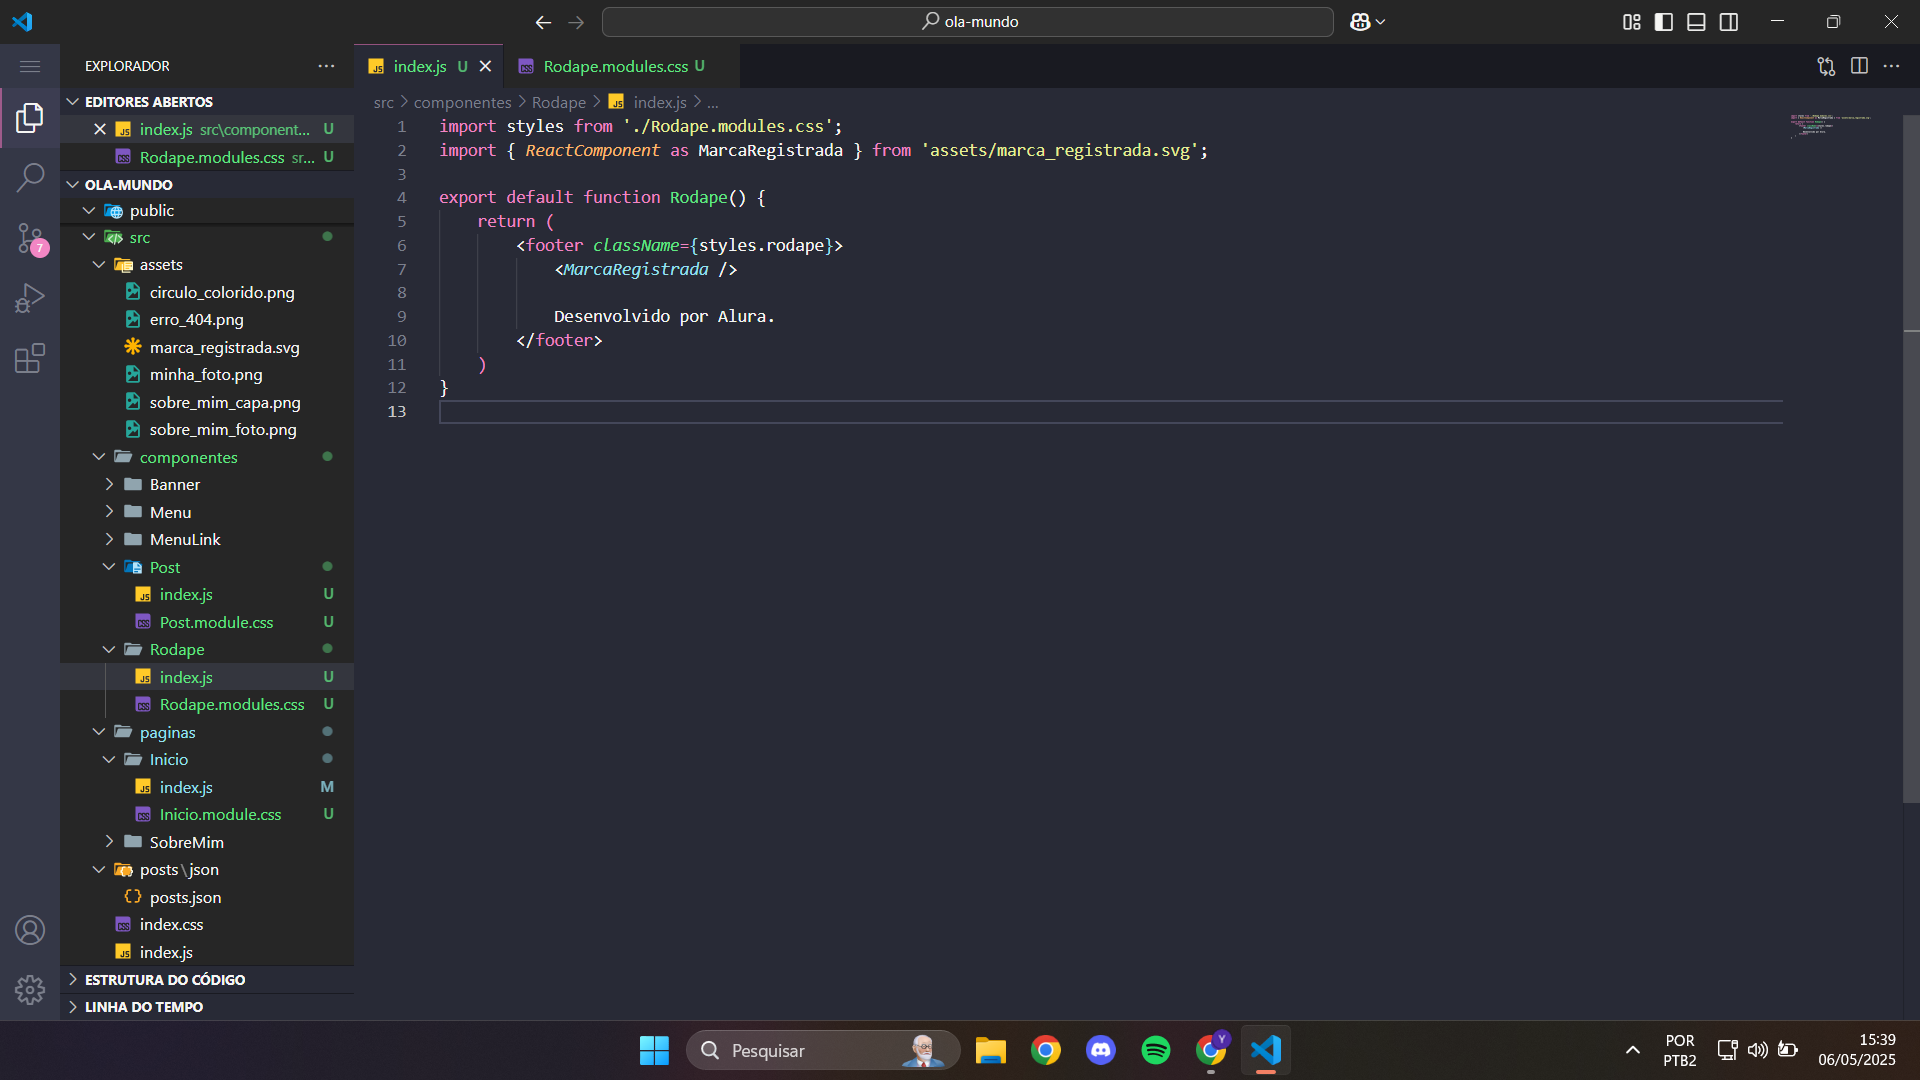Open editor more actions menu
Viewport: 1920px width, 1080px height.
[1891, 66]
